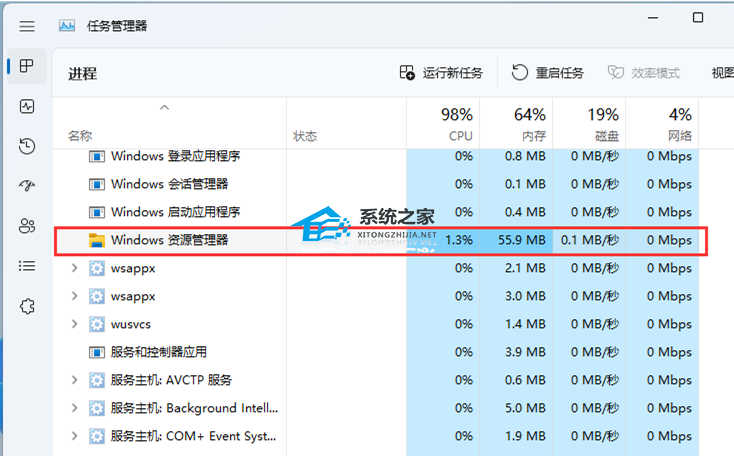Sort by the 内存 64% column header
The height and width of the screenshot is (456, 734).
click(516, 124)
